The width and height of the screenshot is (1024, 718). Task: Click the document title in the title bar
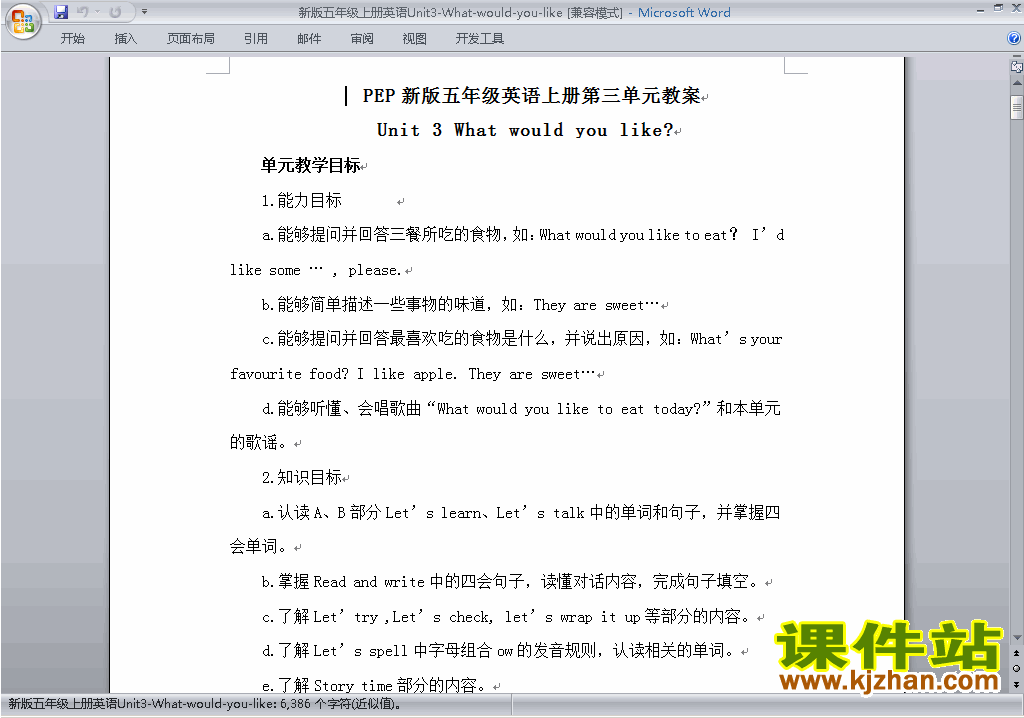coord(514,12)
